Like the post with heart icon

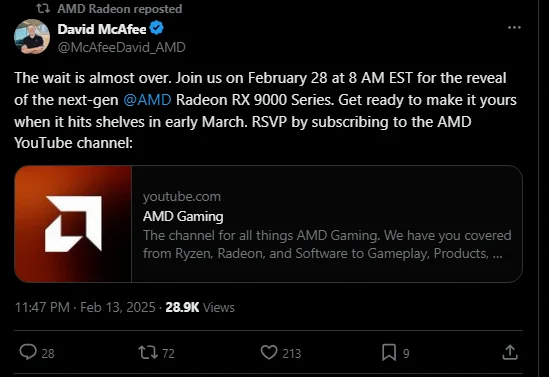[269, 352]
